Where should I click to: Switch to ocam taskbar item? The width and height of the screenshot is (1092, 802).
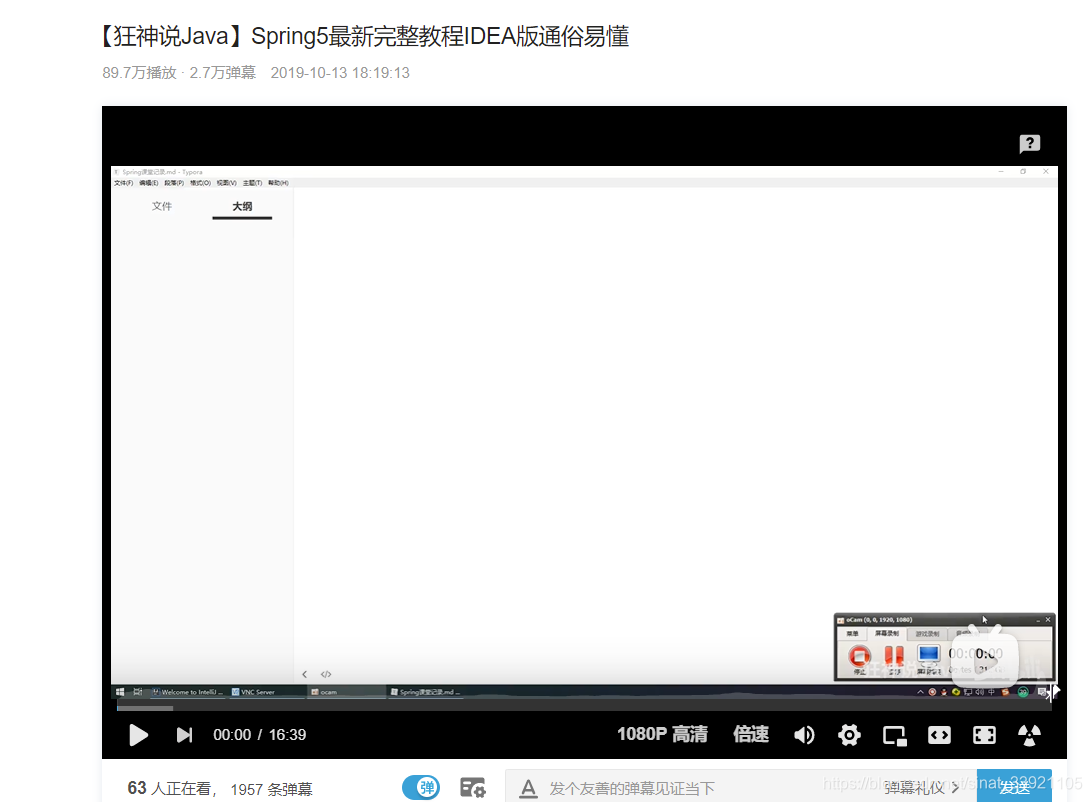click(347, 692)
